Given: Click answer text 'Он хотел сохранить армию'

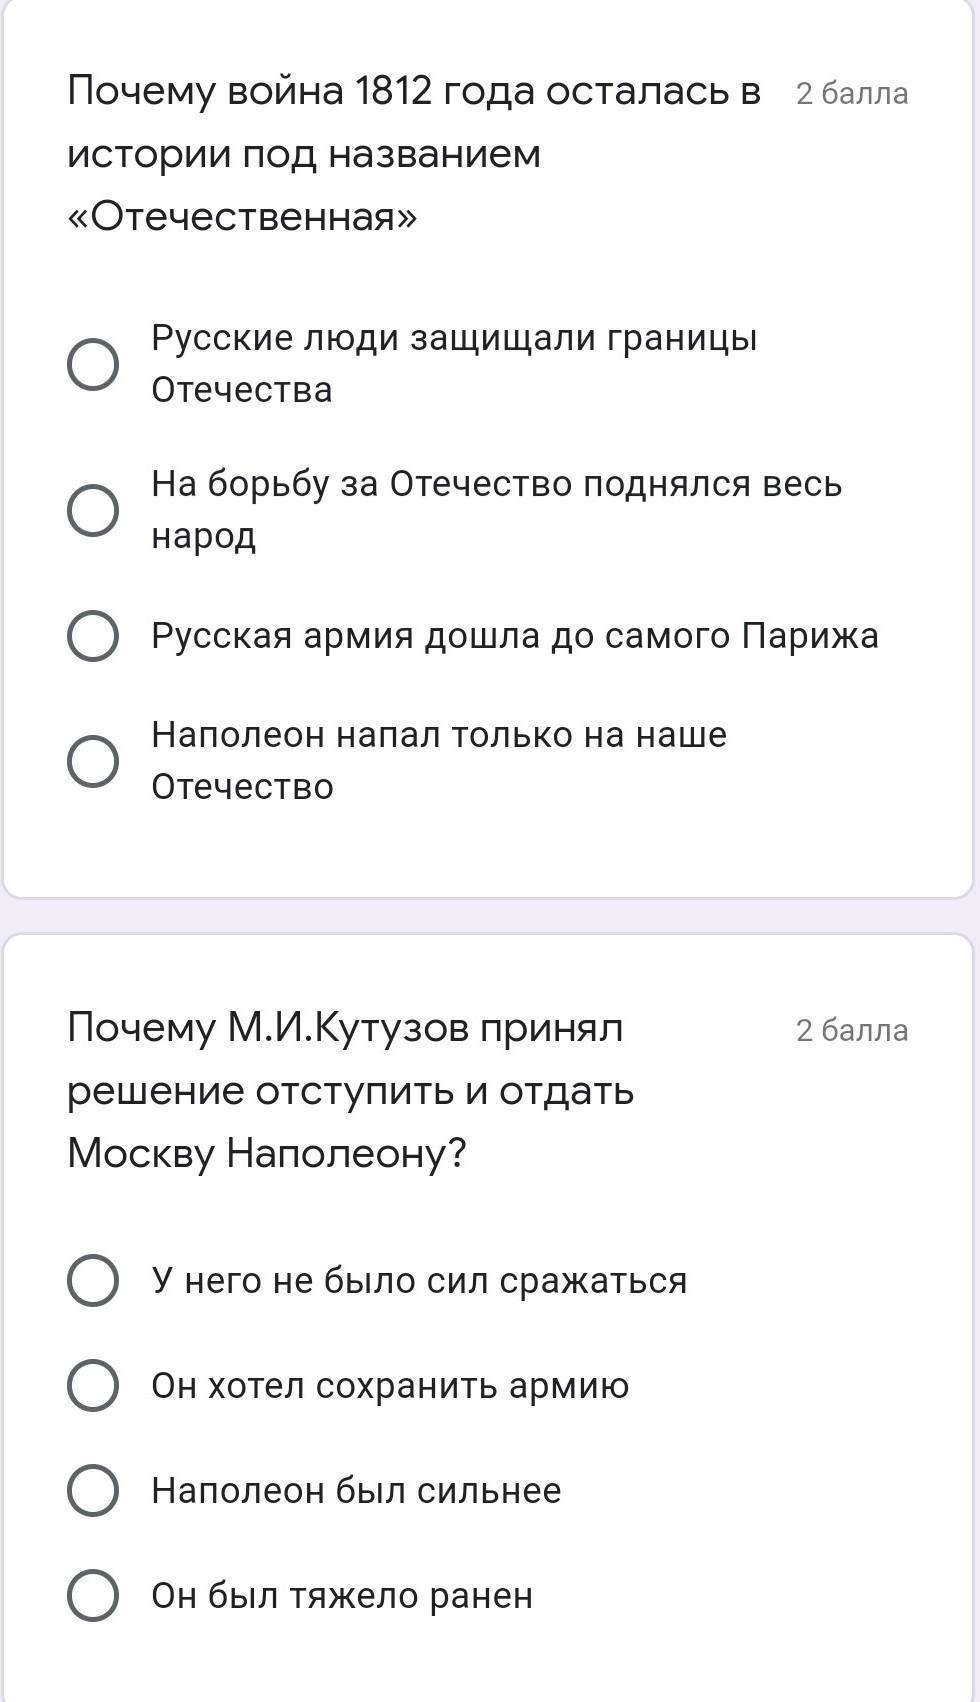Looking at the screenshot, I should [x=390, y=1386].
